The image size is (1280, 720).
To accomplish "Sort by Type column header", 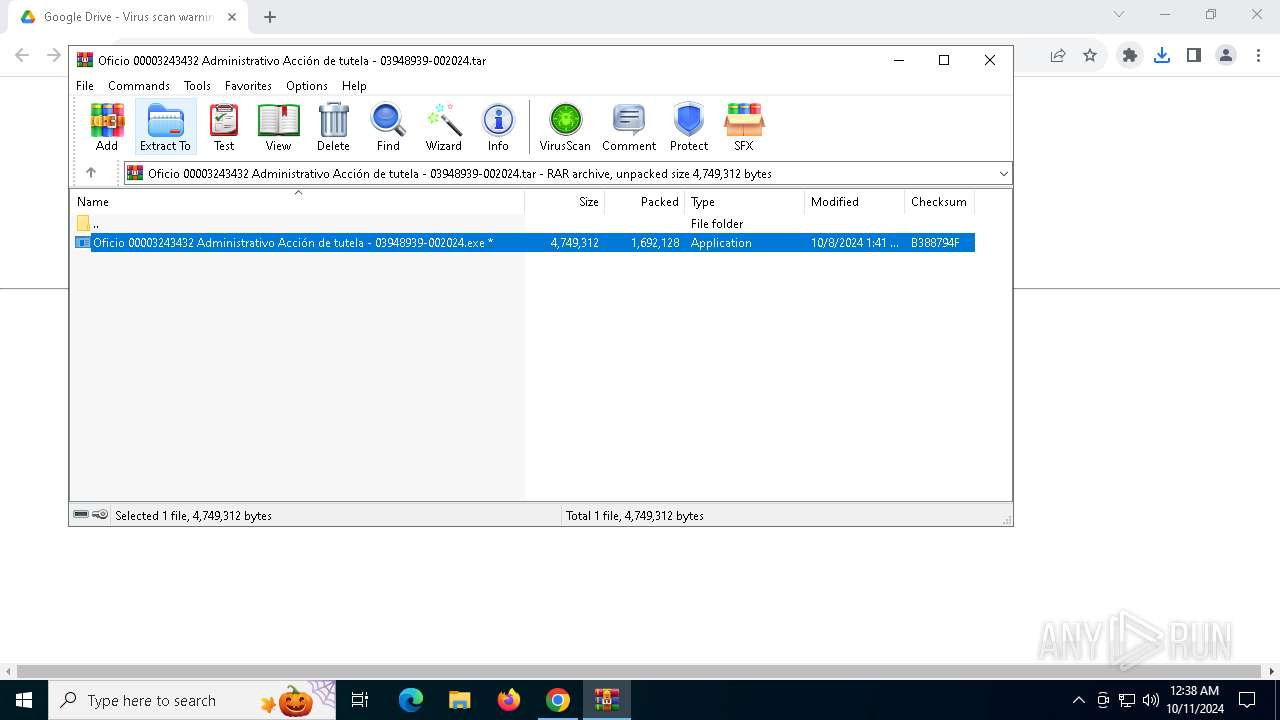I will coord(745,201).
